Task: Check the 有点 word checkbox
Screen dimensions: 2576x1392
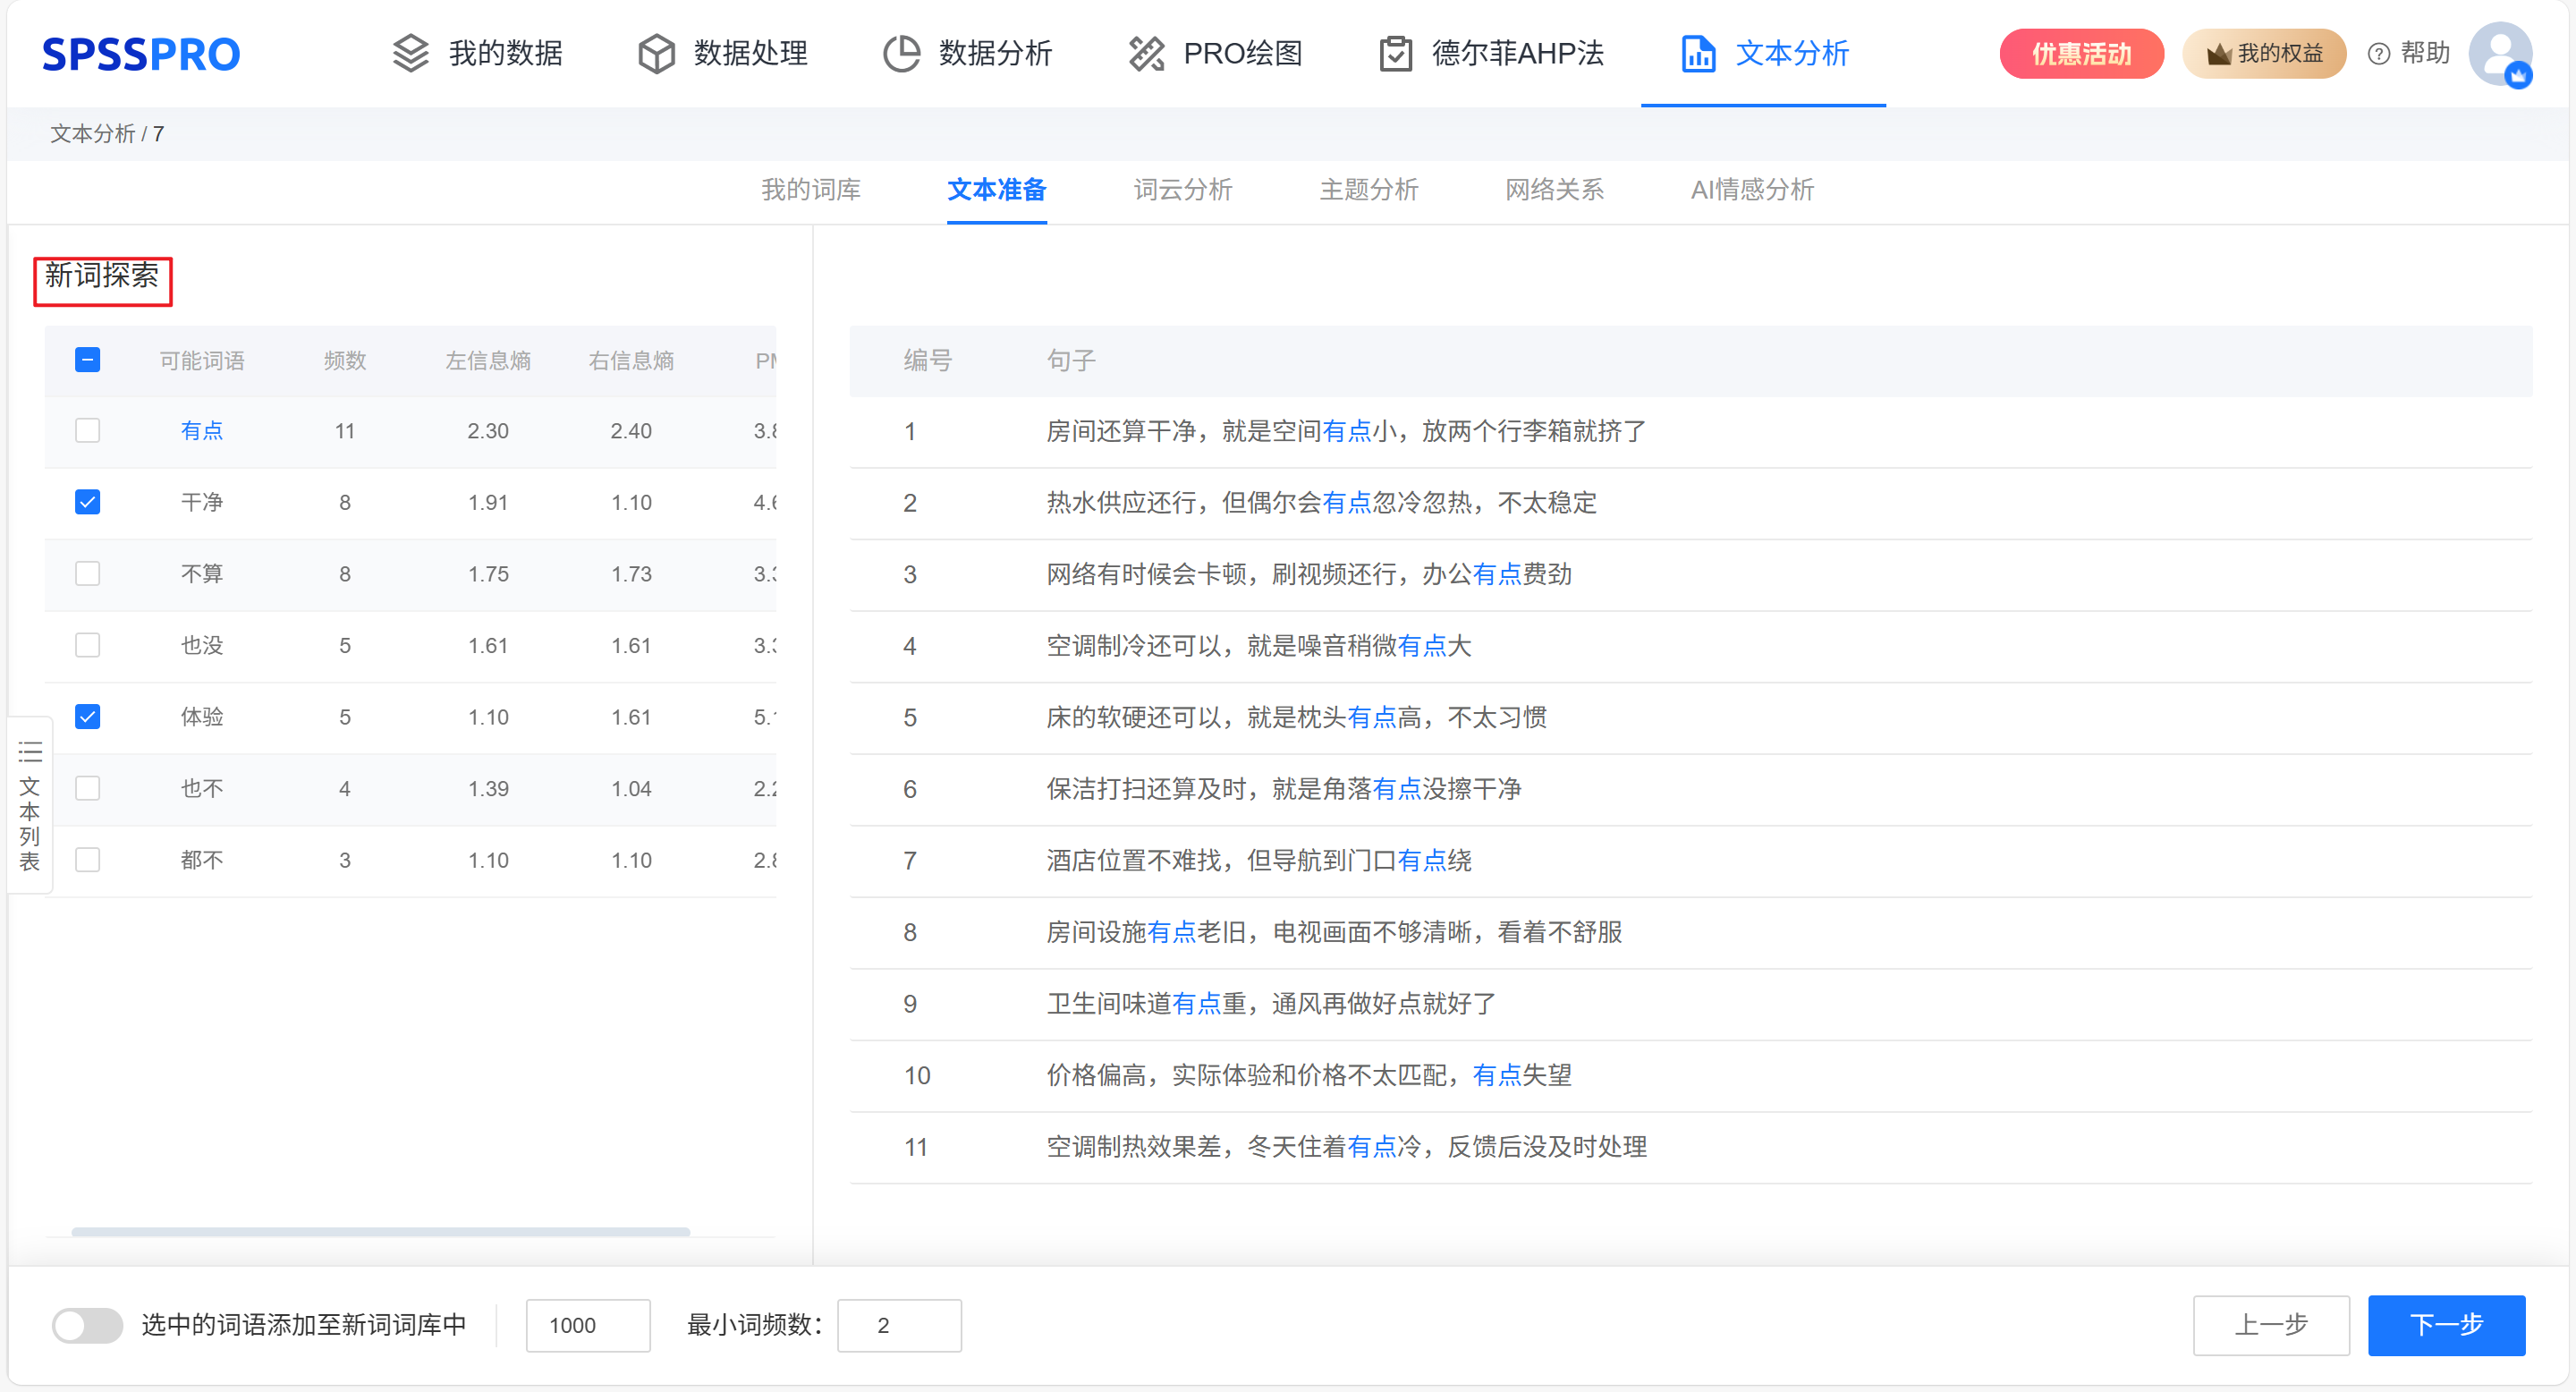Action: pyautogui.click(x=88, y=431)
